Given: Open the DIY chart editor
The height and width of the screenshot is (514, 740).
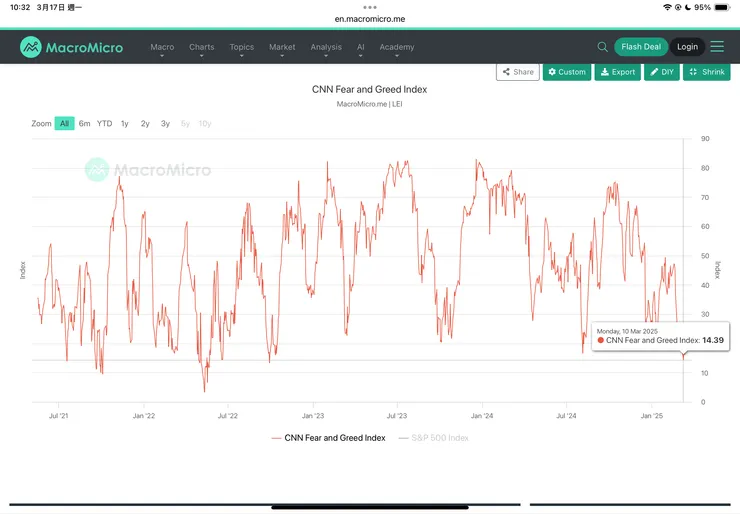Looking at the screenshot, I should [662, 72].
